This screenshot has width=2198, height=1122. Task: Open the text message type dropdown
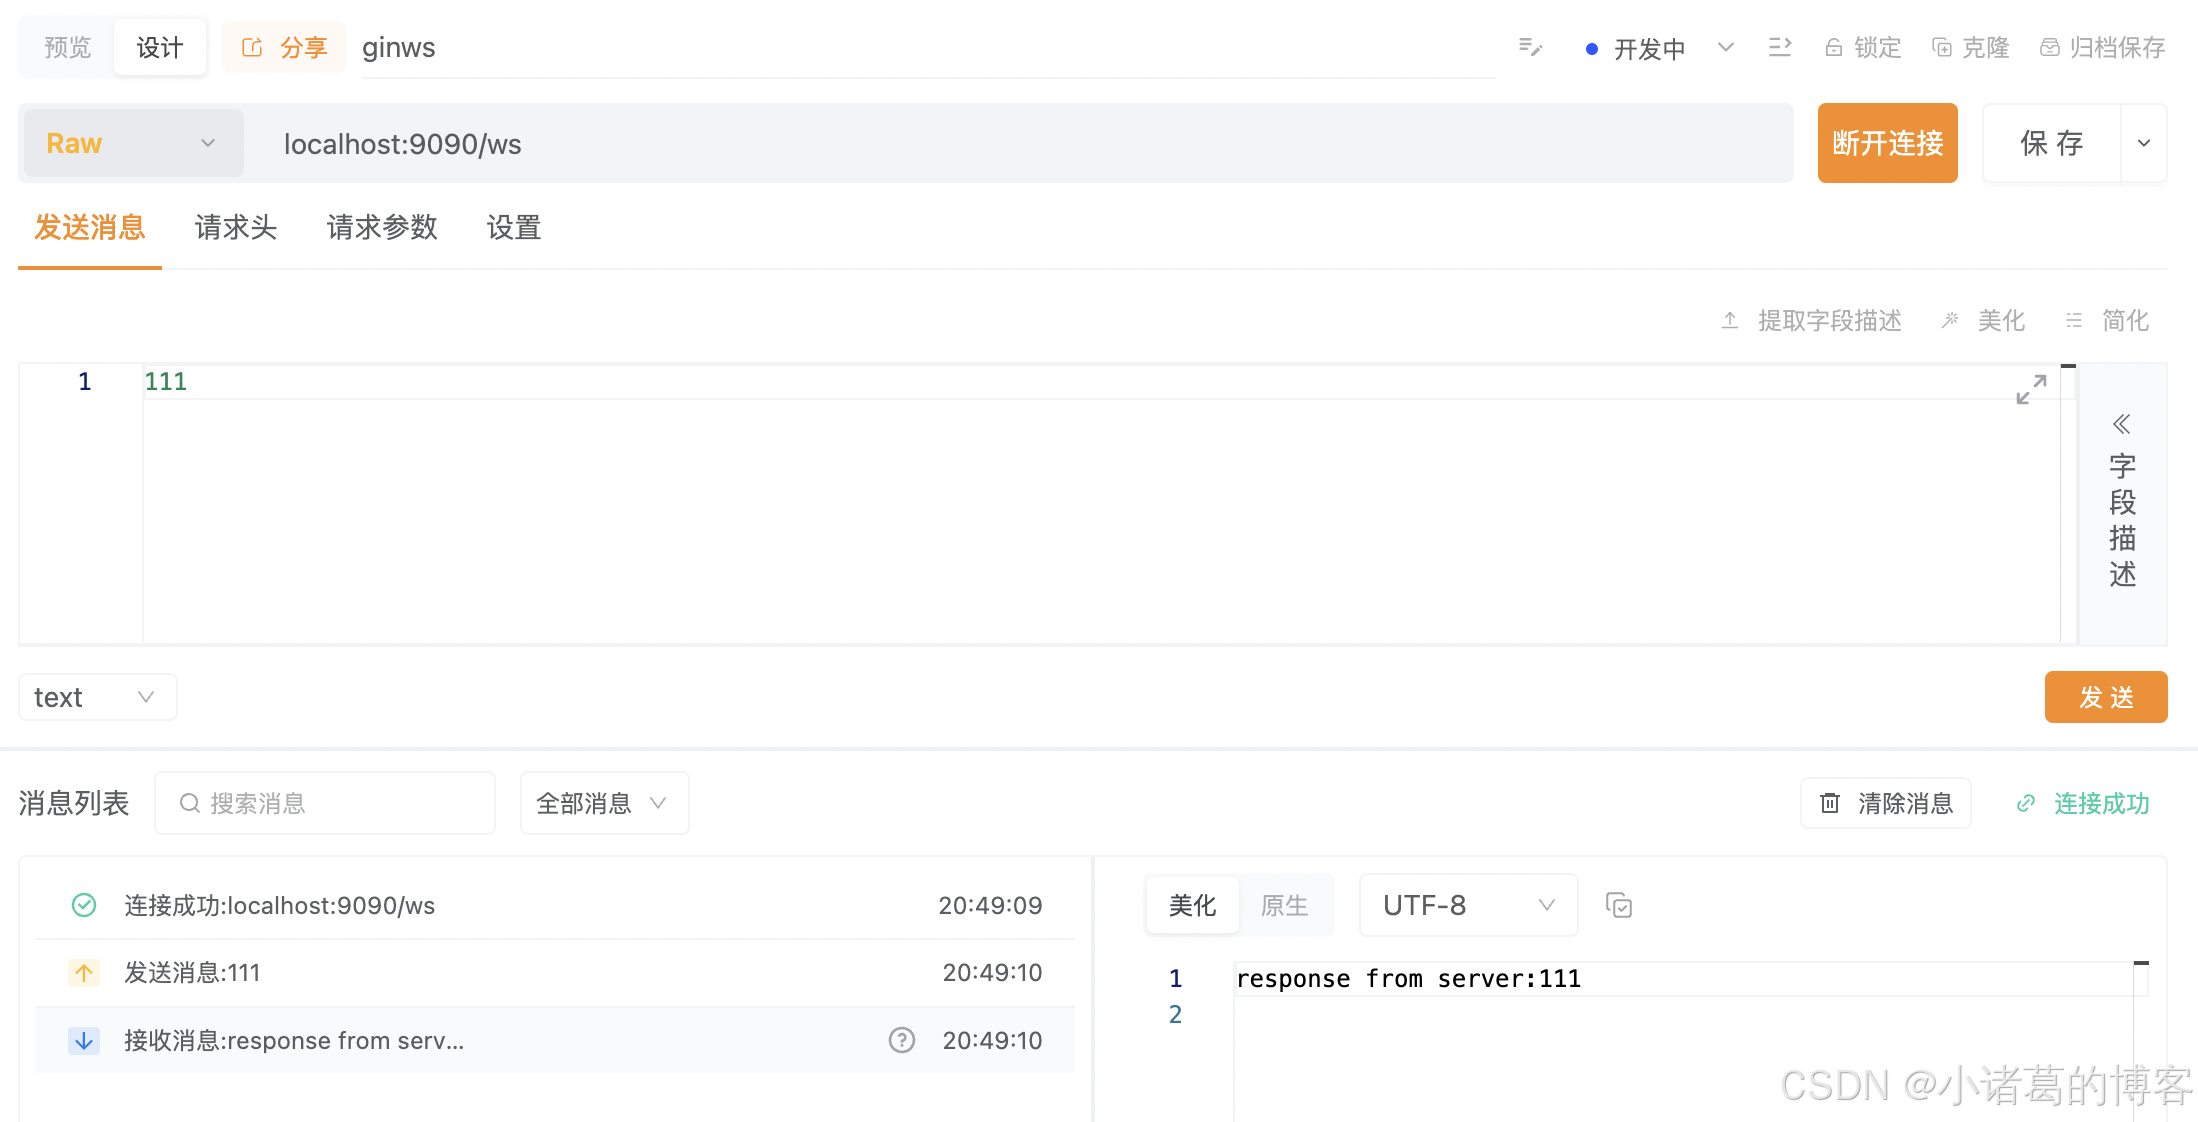[x=97, y=697]
